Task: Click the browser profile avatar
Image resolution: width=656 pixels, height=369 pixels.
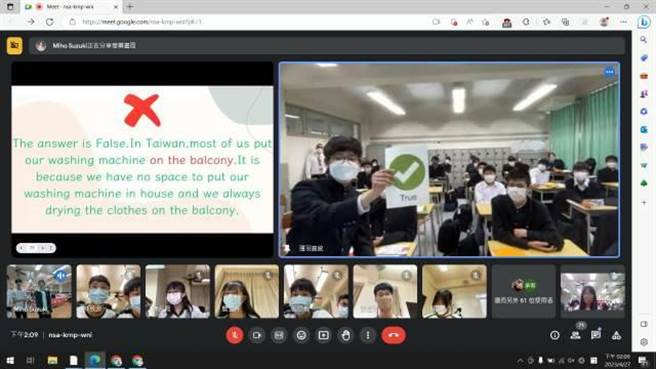Action: (604, 22)
